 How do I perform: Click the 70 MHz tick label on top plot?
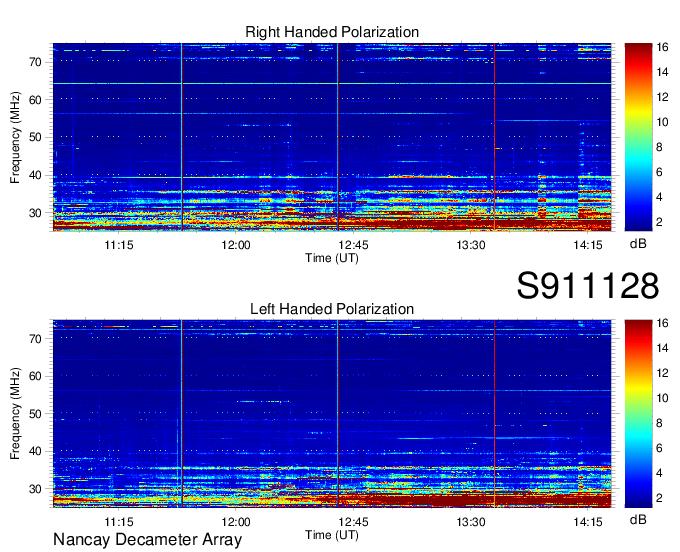coord(35,62)
